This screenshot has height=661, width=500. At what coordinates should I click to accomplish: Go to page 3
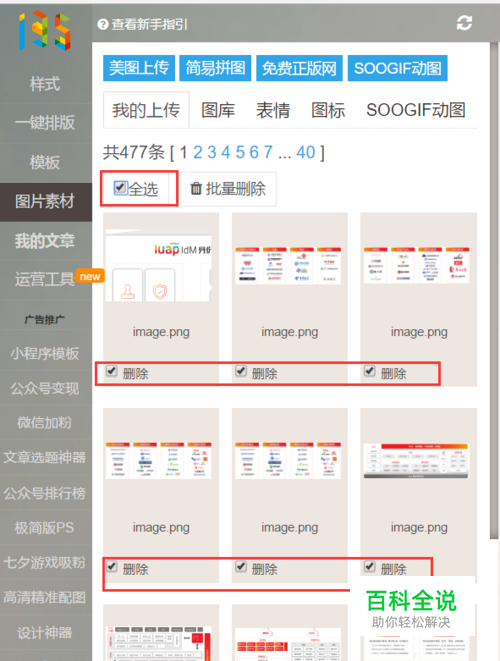pos(212,152)
